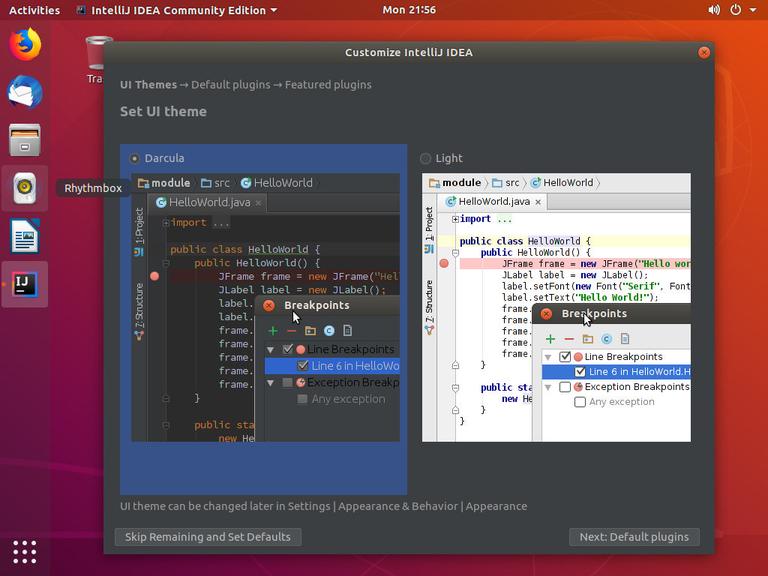Click the Darcula theme preview image

pyautogui.click(x=265, y=308)
